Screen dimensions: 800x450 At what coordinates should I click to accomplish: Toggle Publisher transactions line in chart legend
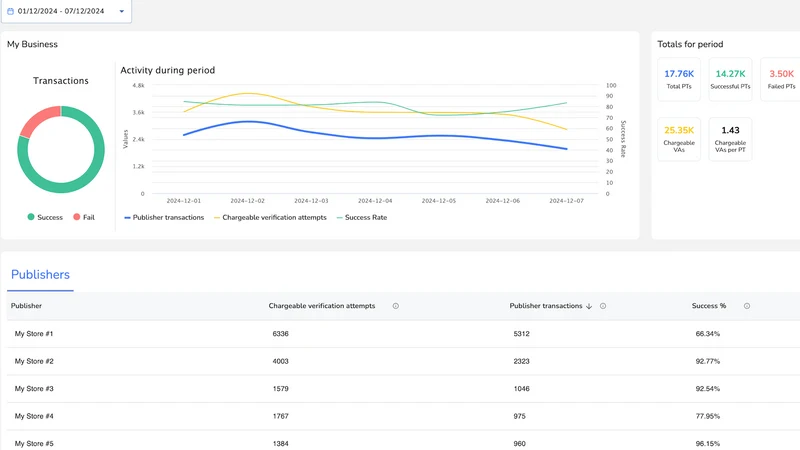tap(164, 217)
